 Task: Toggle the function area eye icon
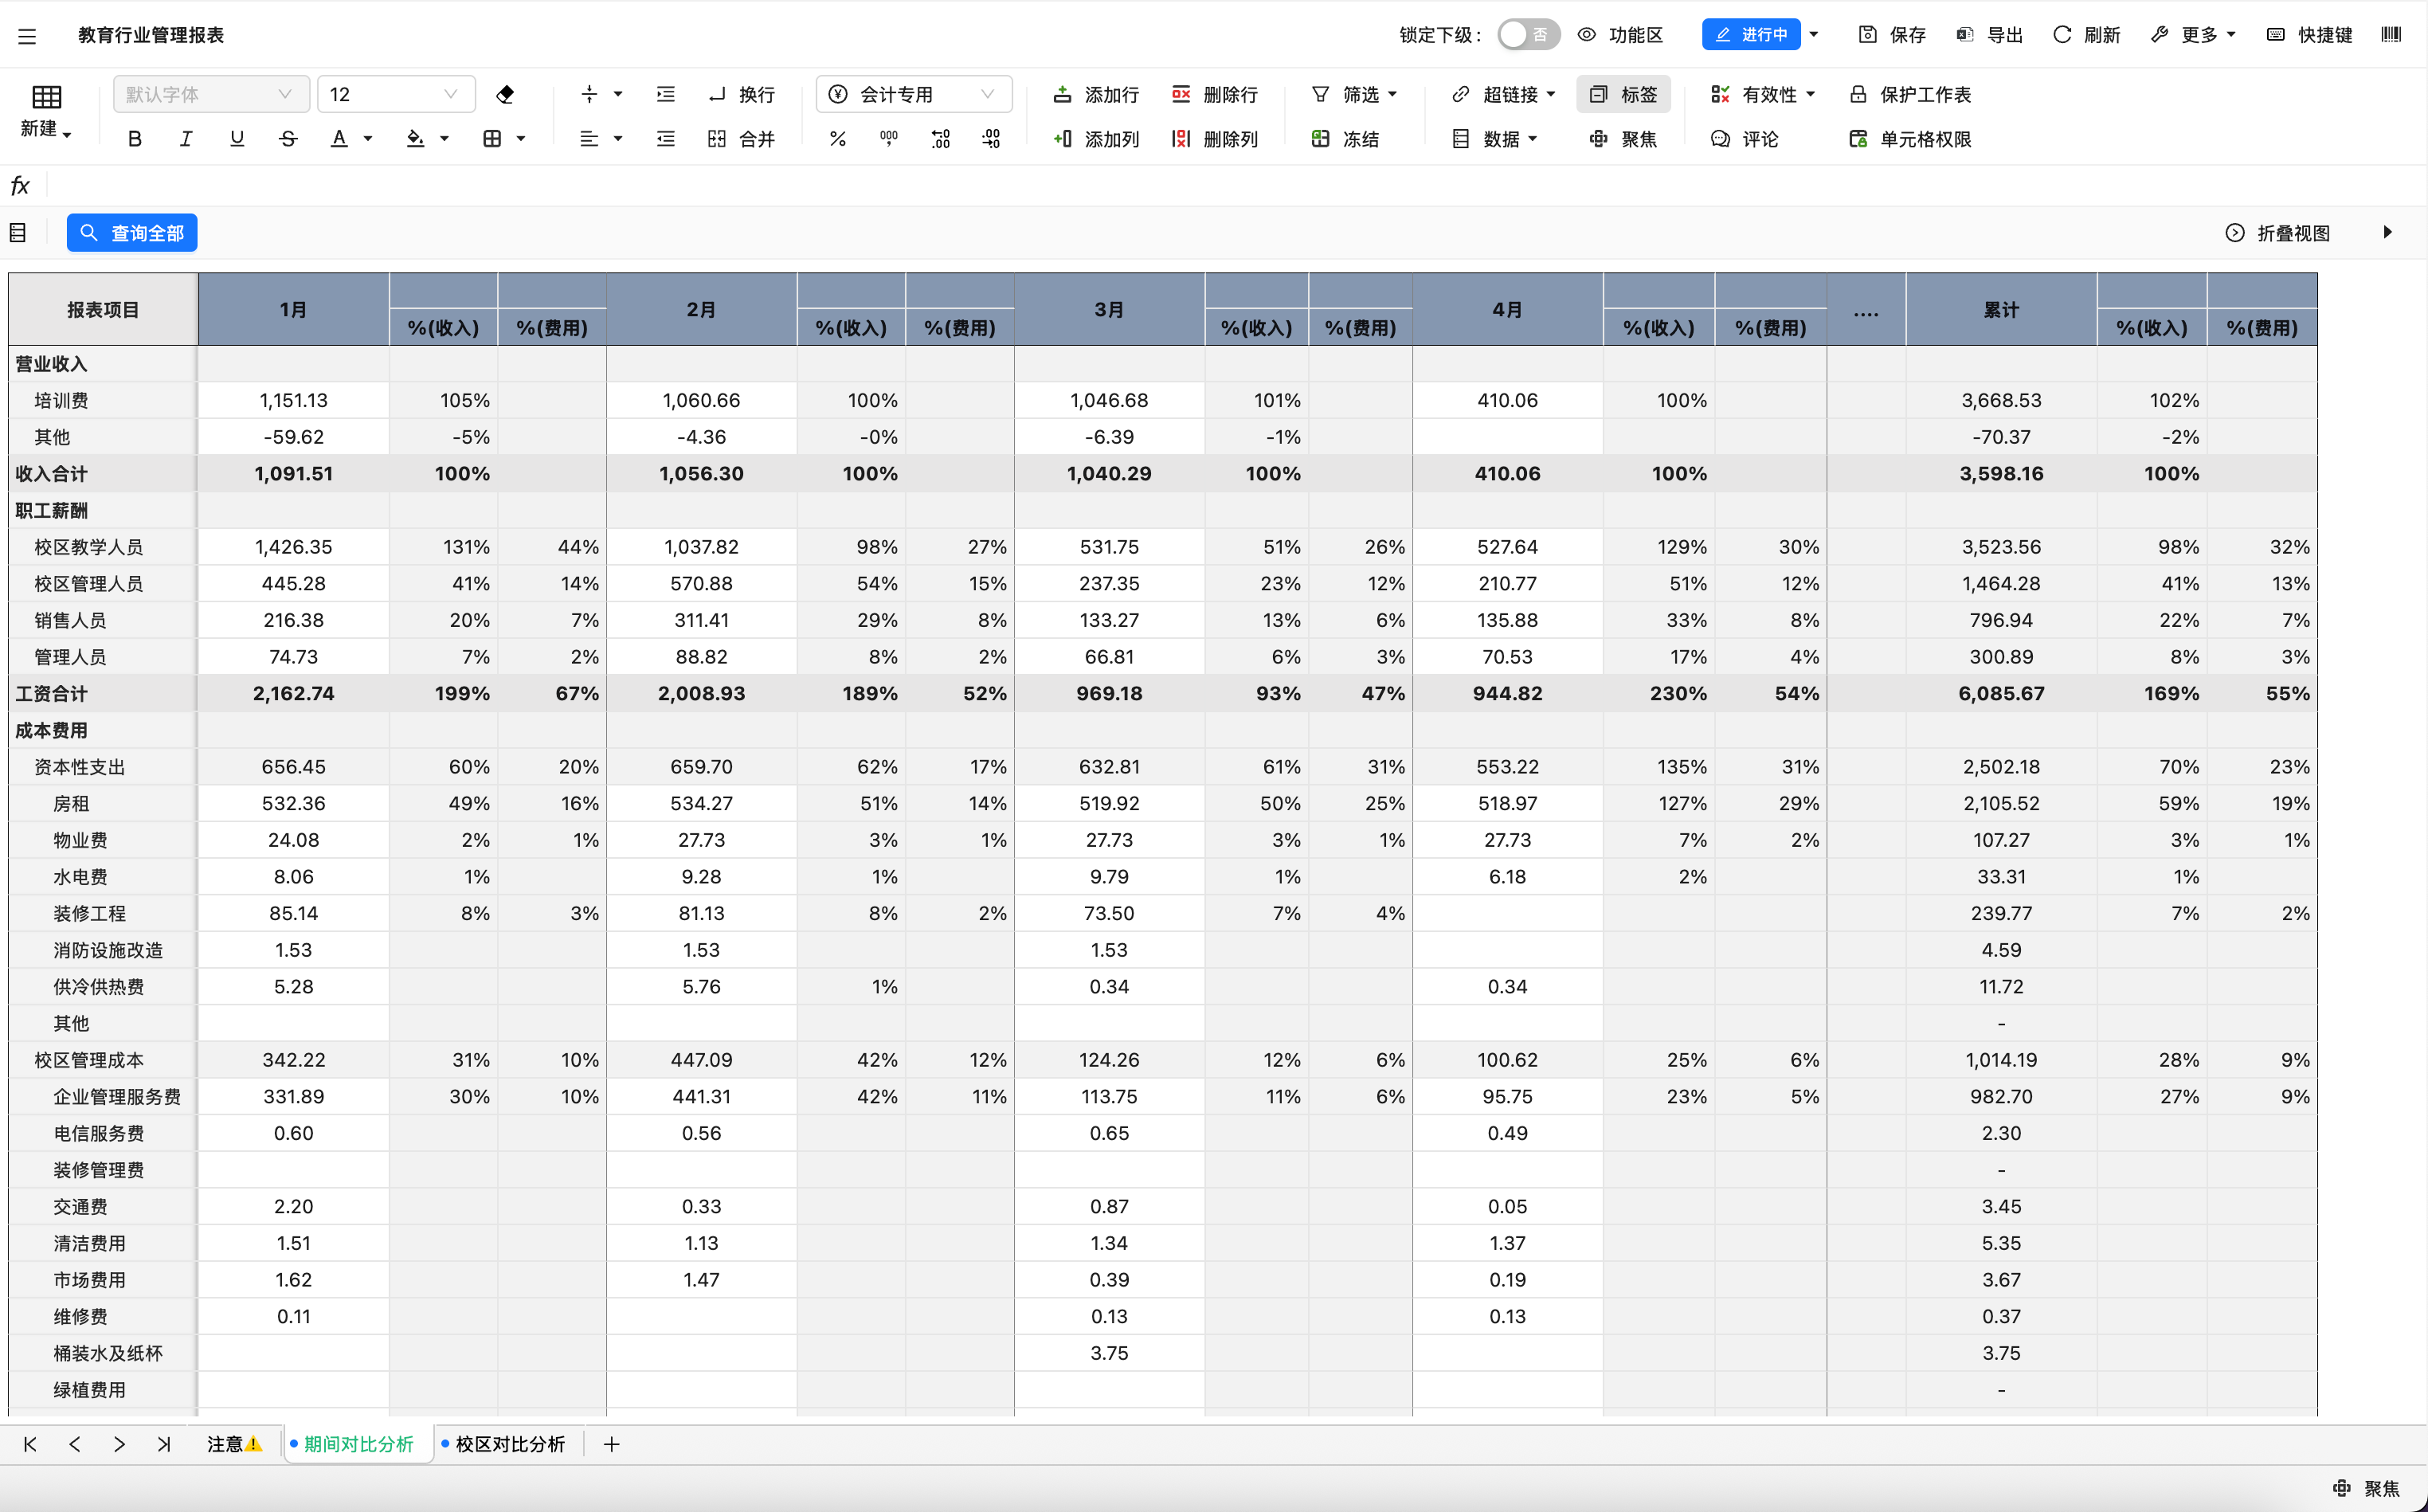(1587, 35)
